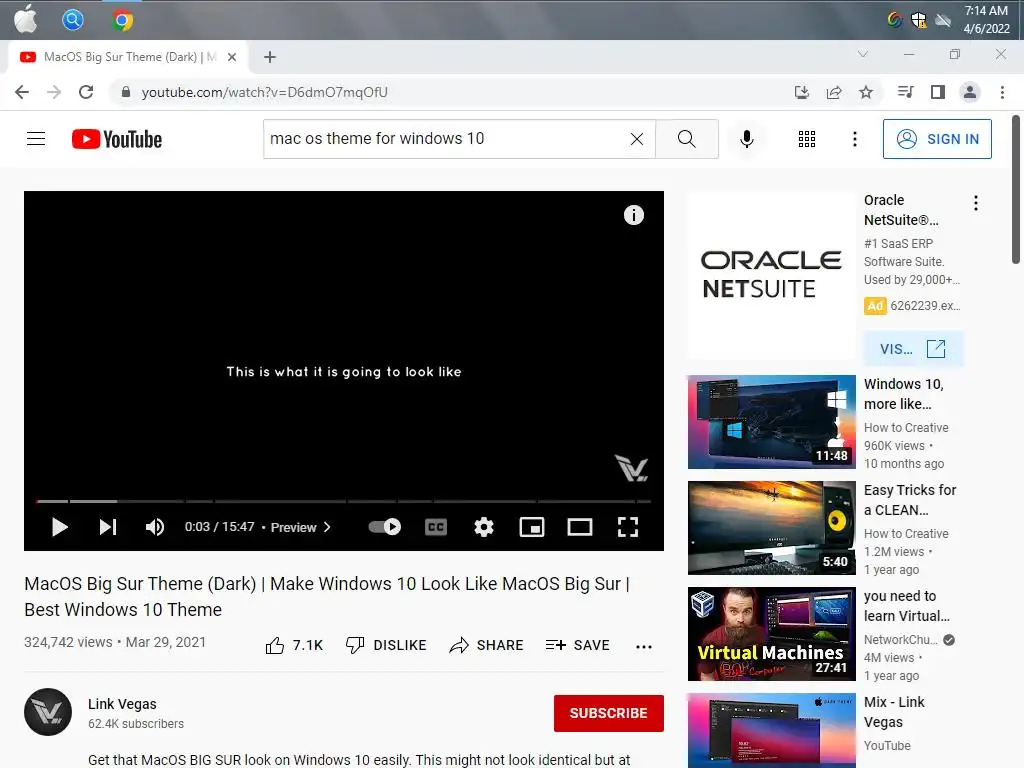Open YouTube settings three-dot menu

(x=855, y=138)
